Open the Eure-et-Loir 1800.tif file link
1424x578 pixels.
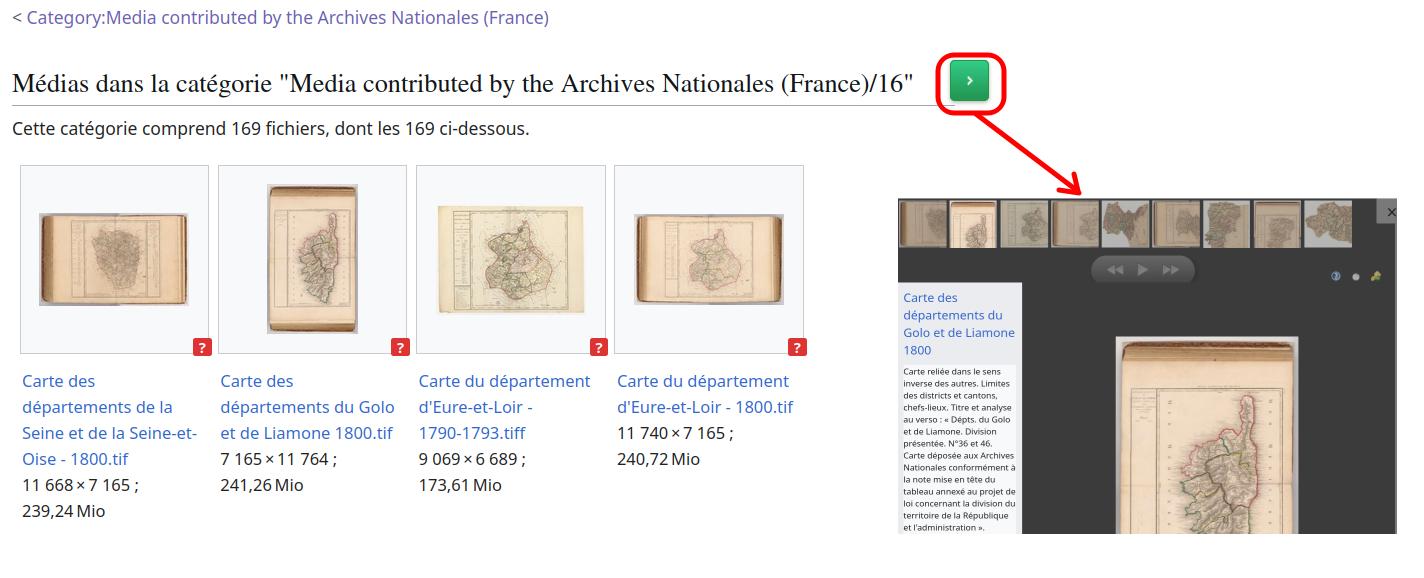pos(705,394)
